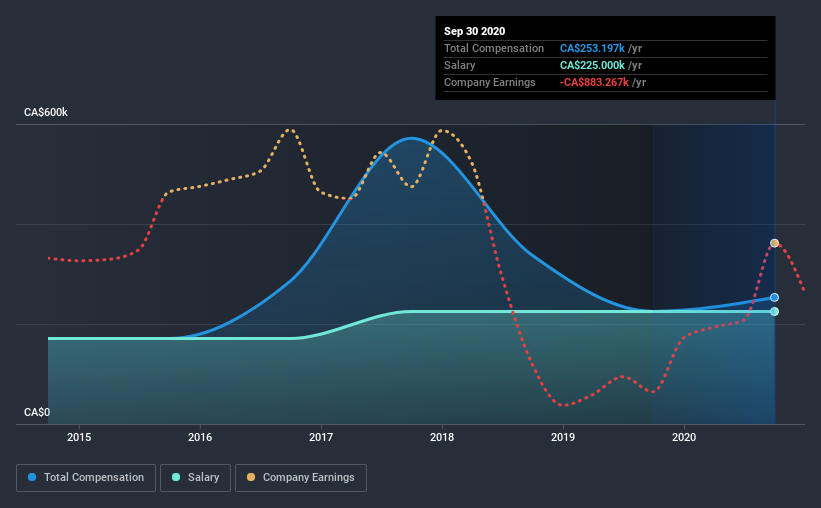
Task: Click the CA$225.000k salary value
Action: [592, 65]
